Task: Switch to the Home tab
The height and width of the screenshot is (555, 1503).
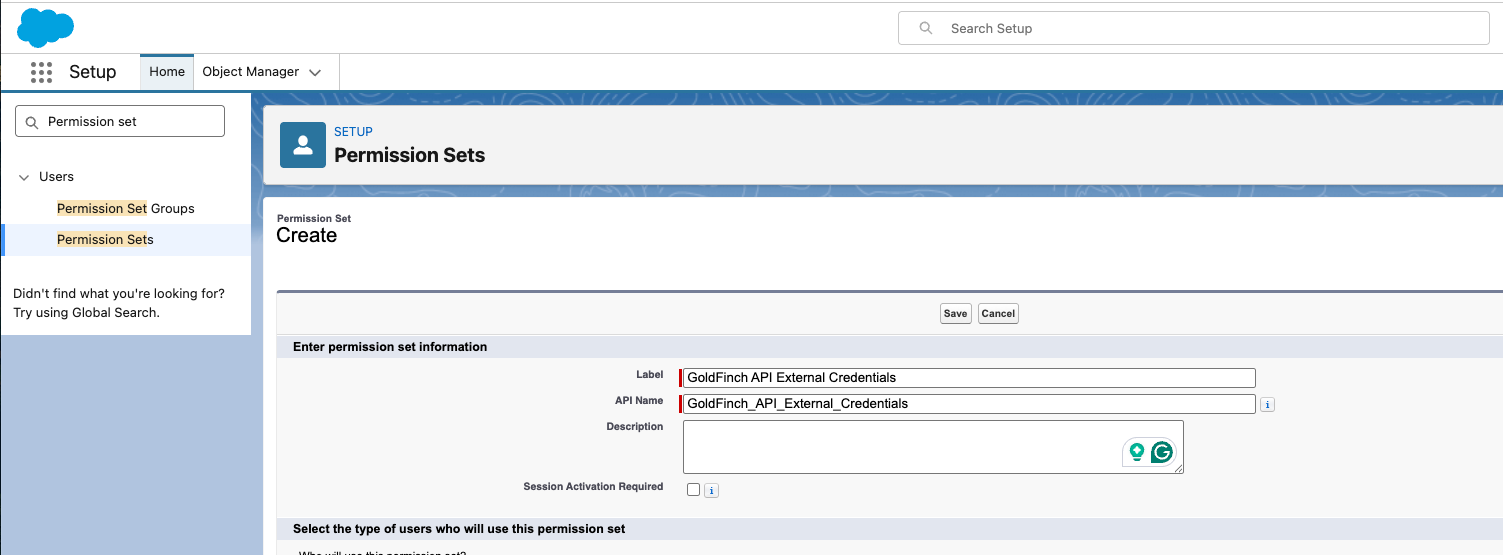Action: 167,72
